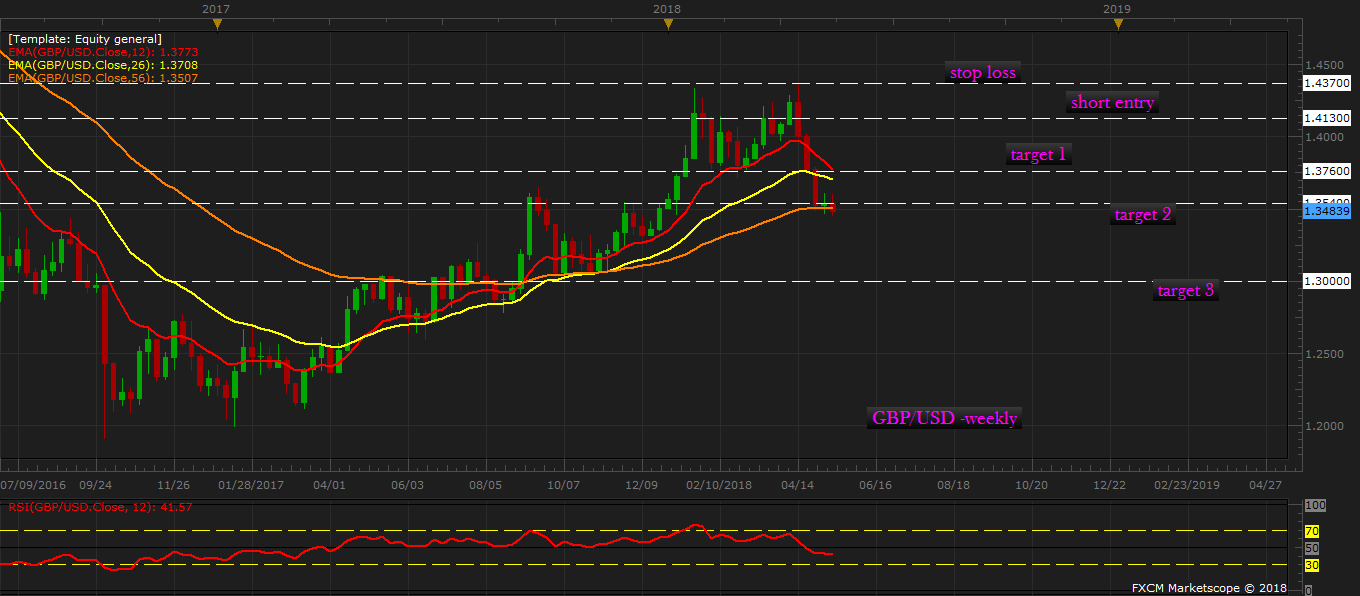1360x596 pixels.
Task: Click the 1.30000 price line label
Action: pos(1327,281)
